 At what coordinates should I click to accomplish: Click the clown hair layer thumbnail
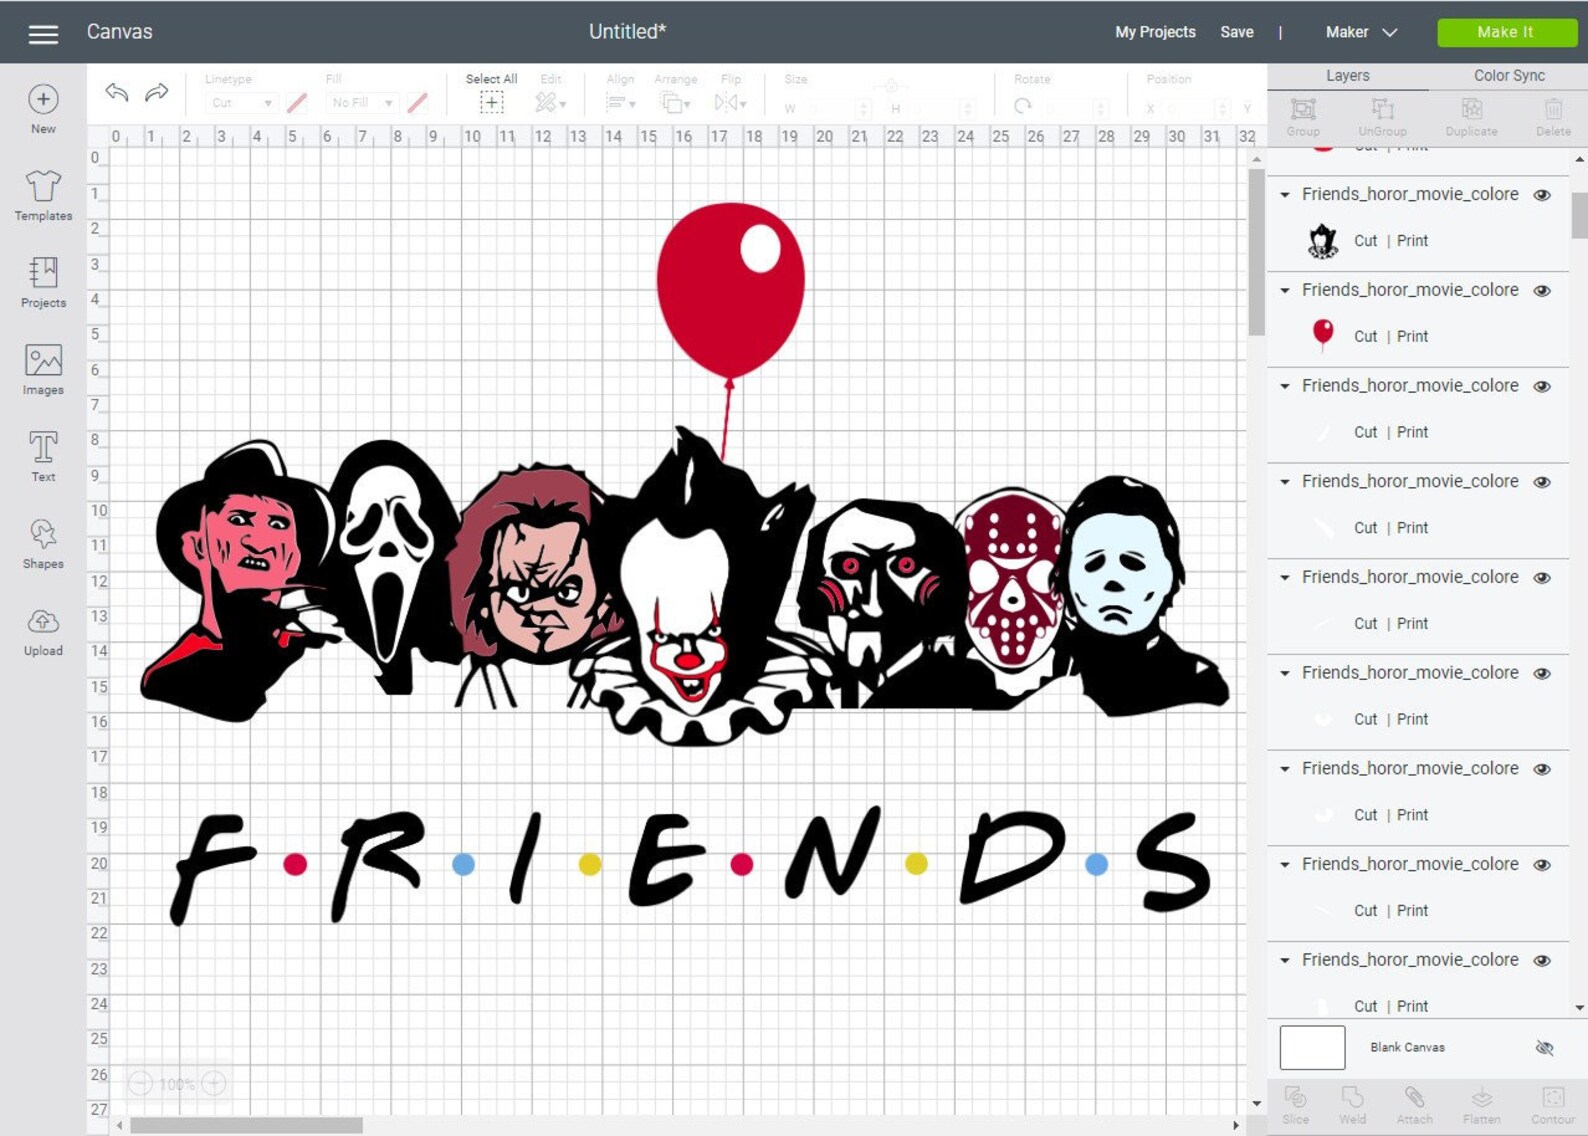1322,241
